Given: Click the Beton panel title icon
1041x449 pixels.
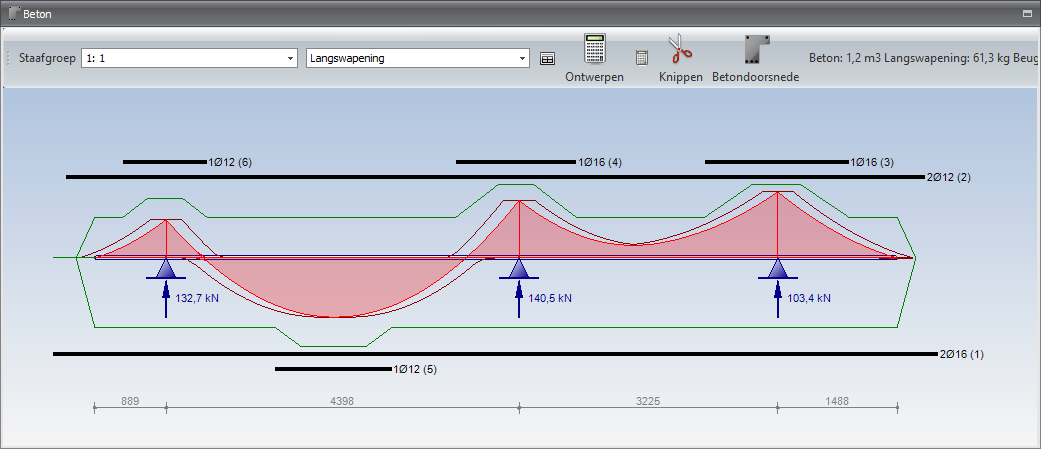Looking at the screenshot, I should [12, 14].
